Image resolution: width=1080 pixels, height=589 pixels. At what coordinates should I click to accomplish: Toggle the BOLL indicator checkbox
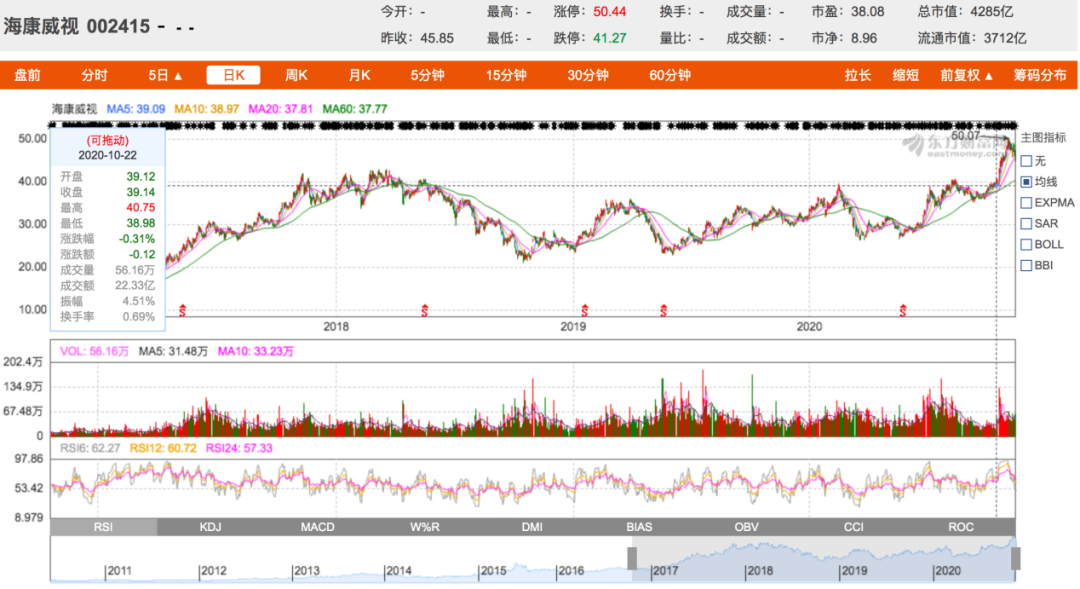tap(1026, 244)
